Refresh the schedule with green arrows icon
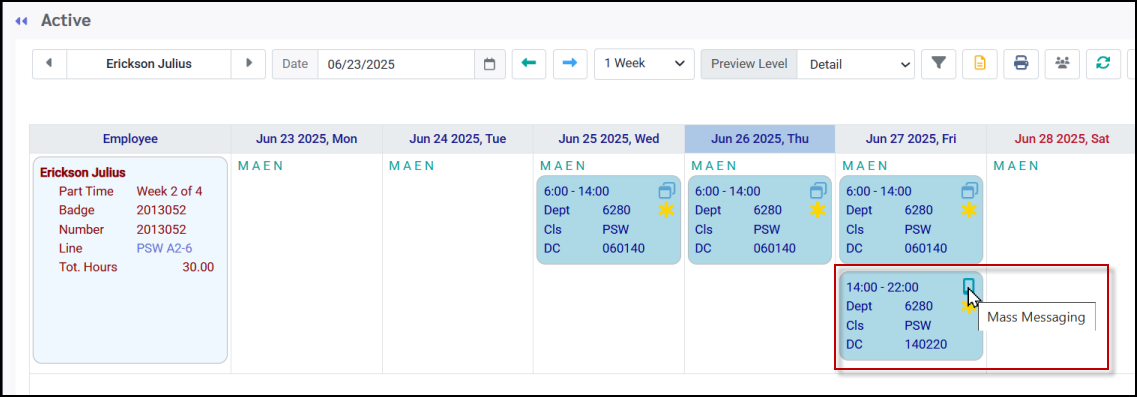 click(x=1103, y=64)
